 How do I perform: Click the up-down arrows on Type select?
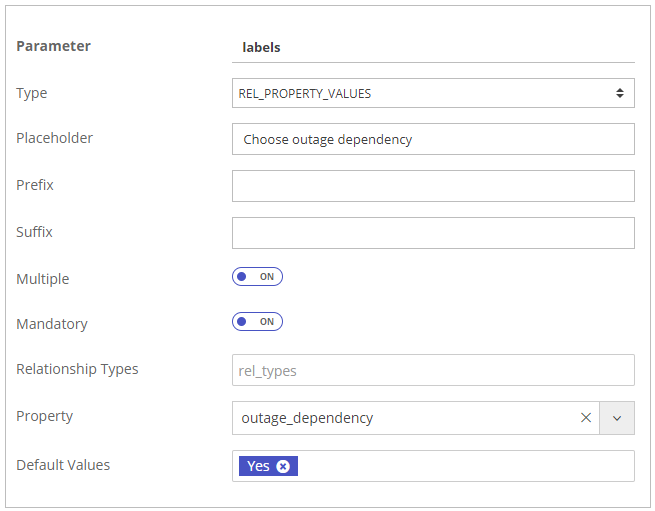620,93
